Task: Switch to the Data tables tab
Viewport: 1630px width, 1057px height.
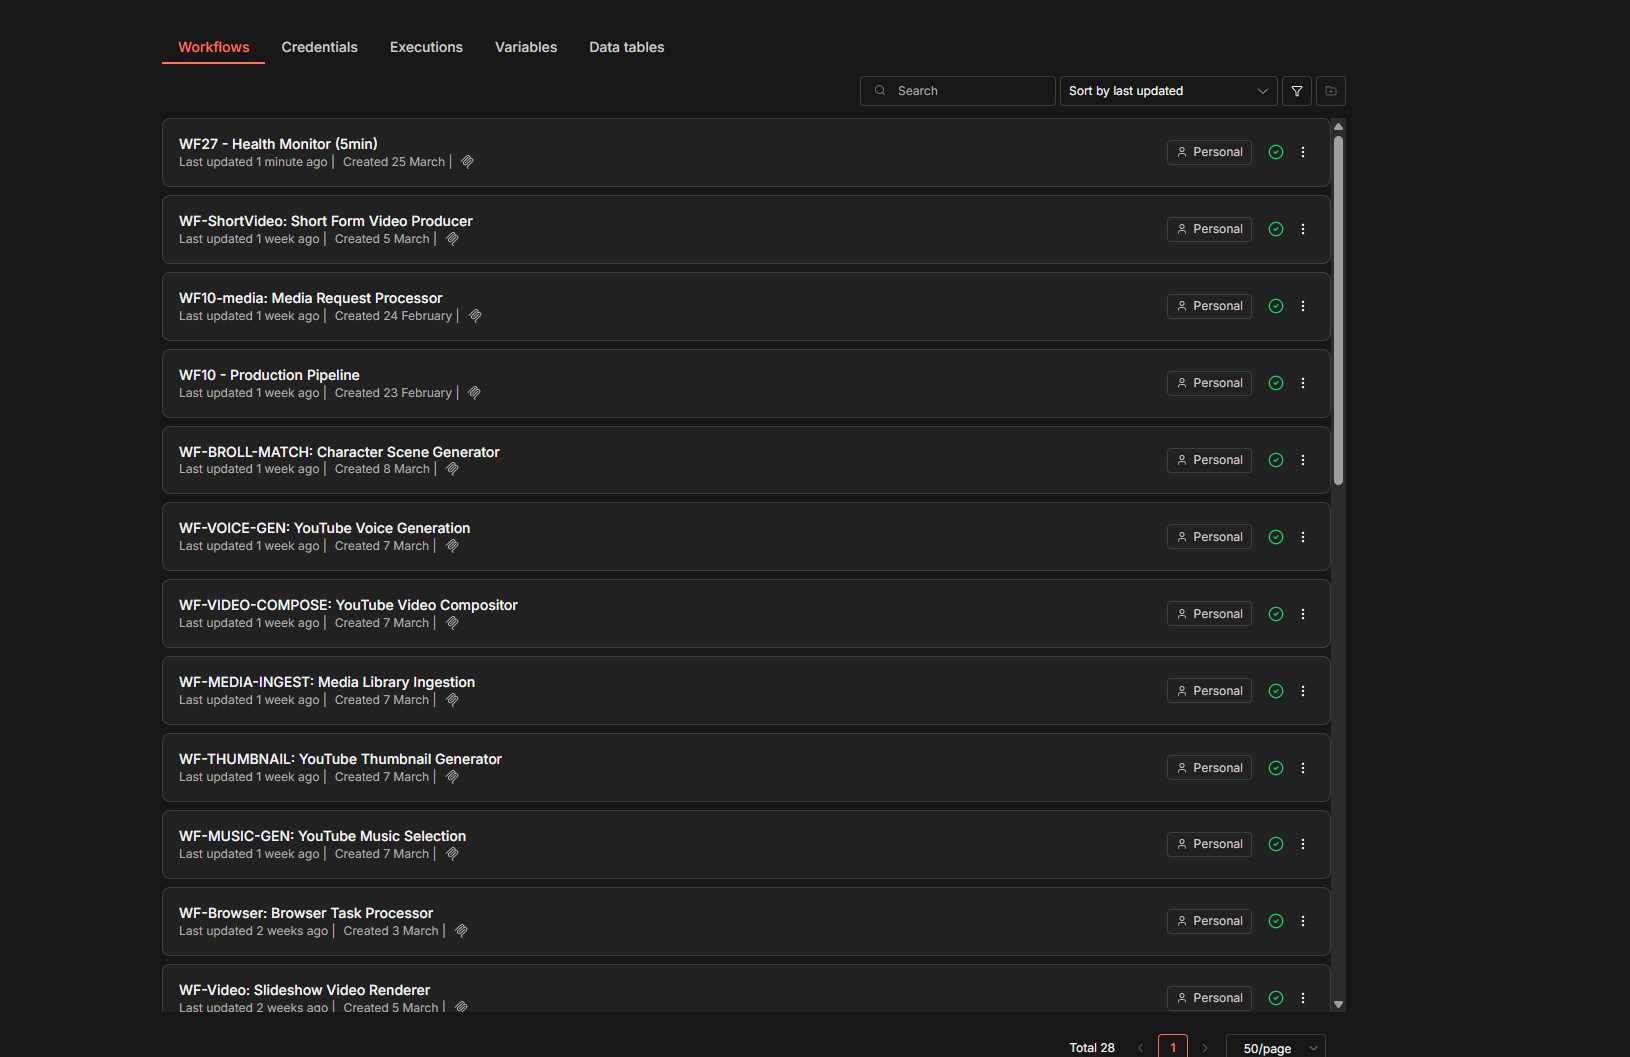Action: 626,46
